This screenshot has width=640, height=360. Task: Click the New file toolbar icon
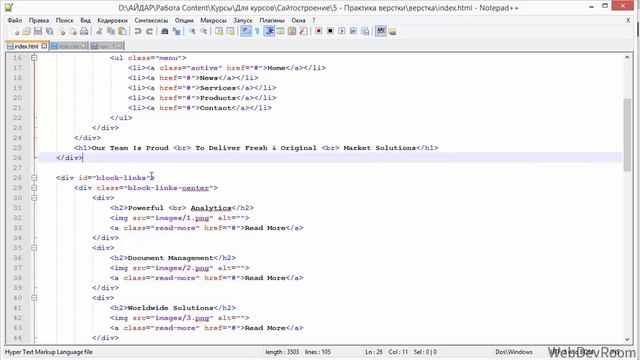(x=15, y=31)
